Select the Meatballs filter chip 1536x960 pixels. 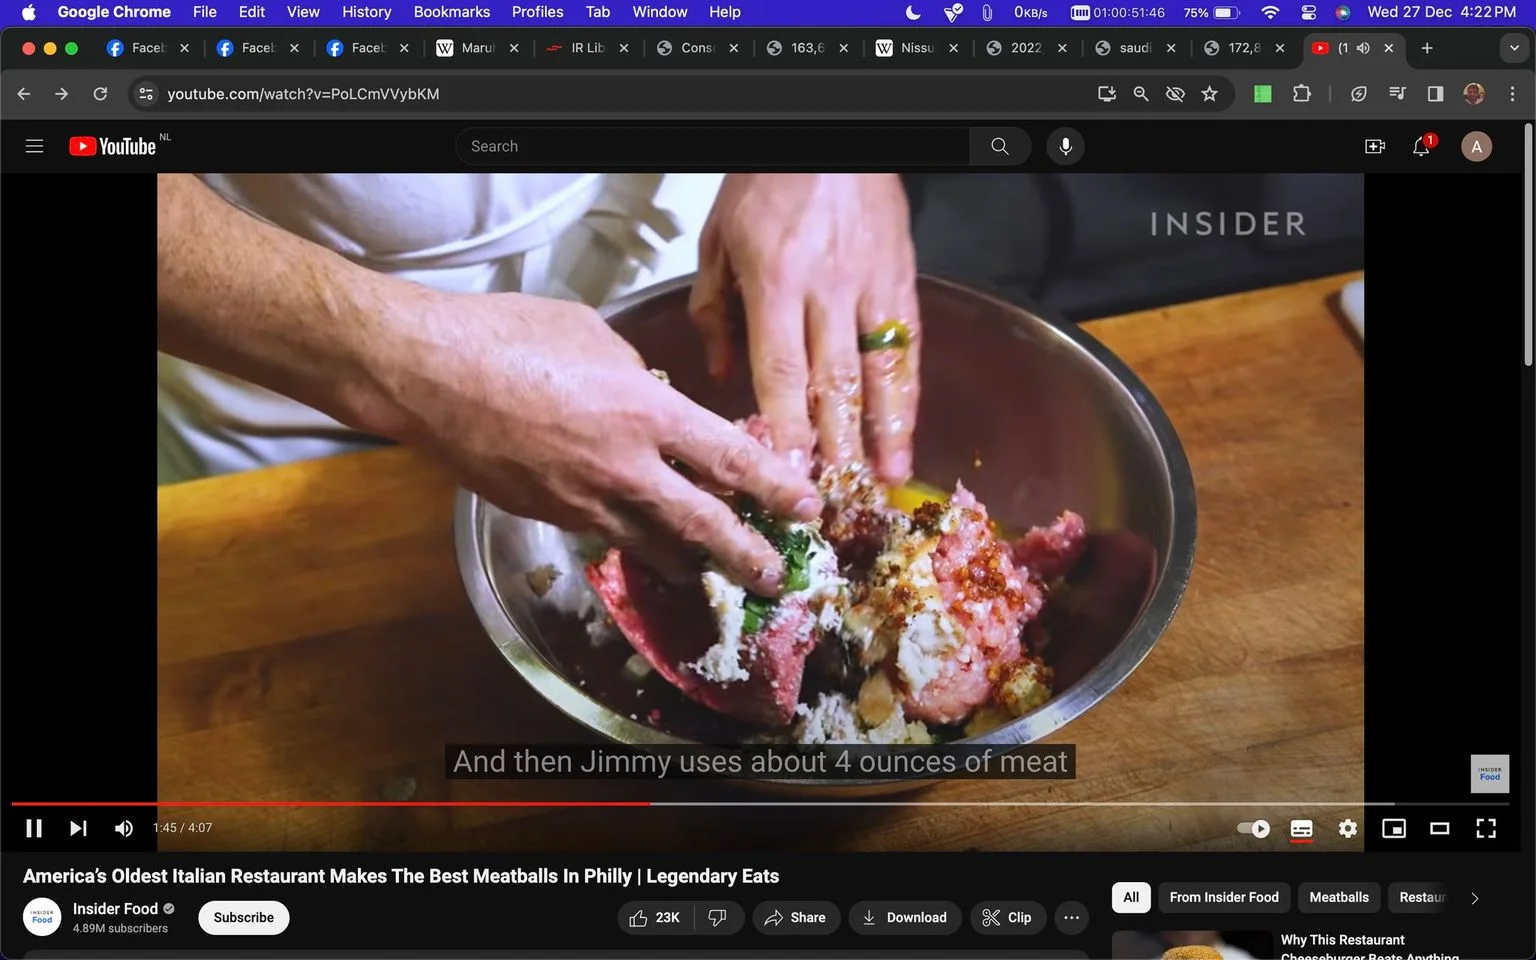click(1339, 897)
